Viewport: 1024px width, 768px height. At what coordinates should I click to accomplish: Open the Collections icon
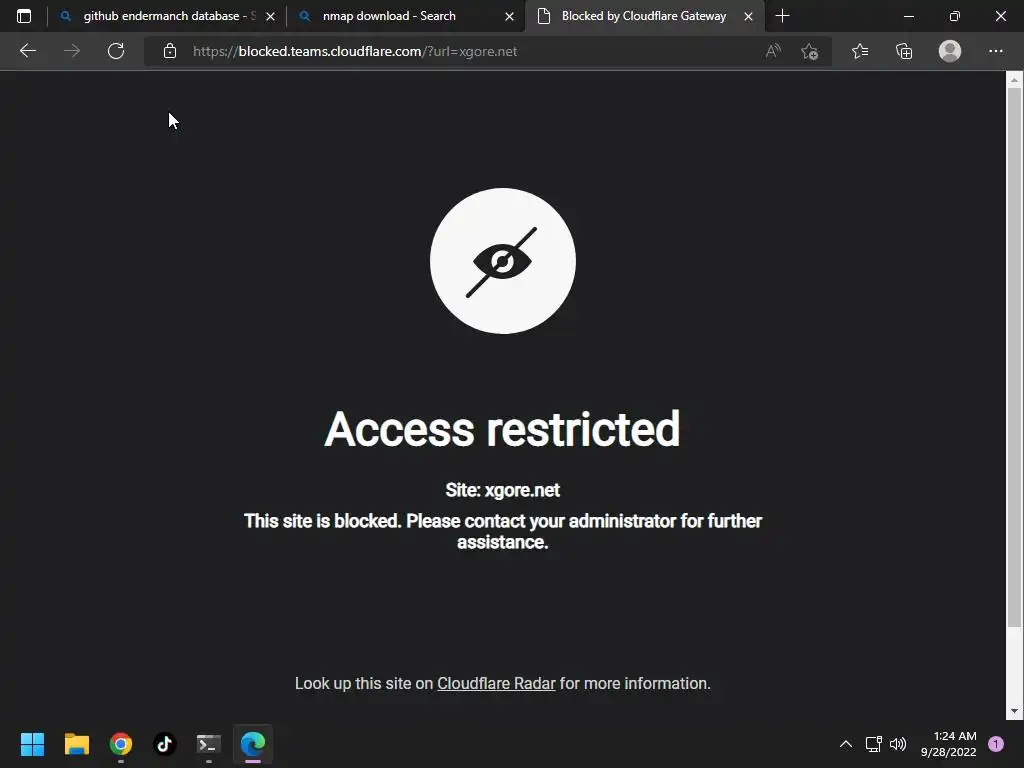point(904,51)
